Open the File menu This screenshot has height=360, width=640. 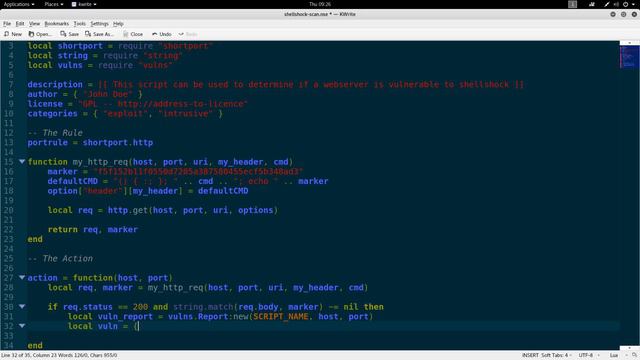point(7,24)
